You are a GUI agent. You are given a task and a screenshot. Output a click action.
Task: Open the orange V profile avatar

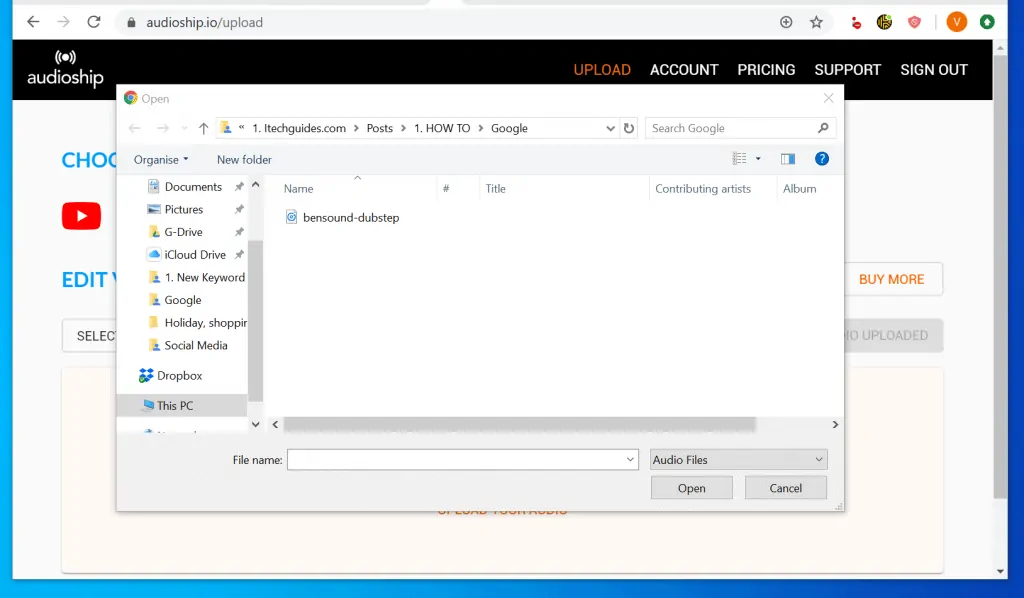(x=957, y=22)
